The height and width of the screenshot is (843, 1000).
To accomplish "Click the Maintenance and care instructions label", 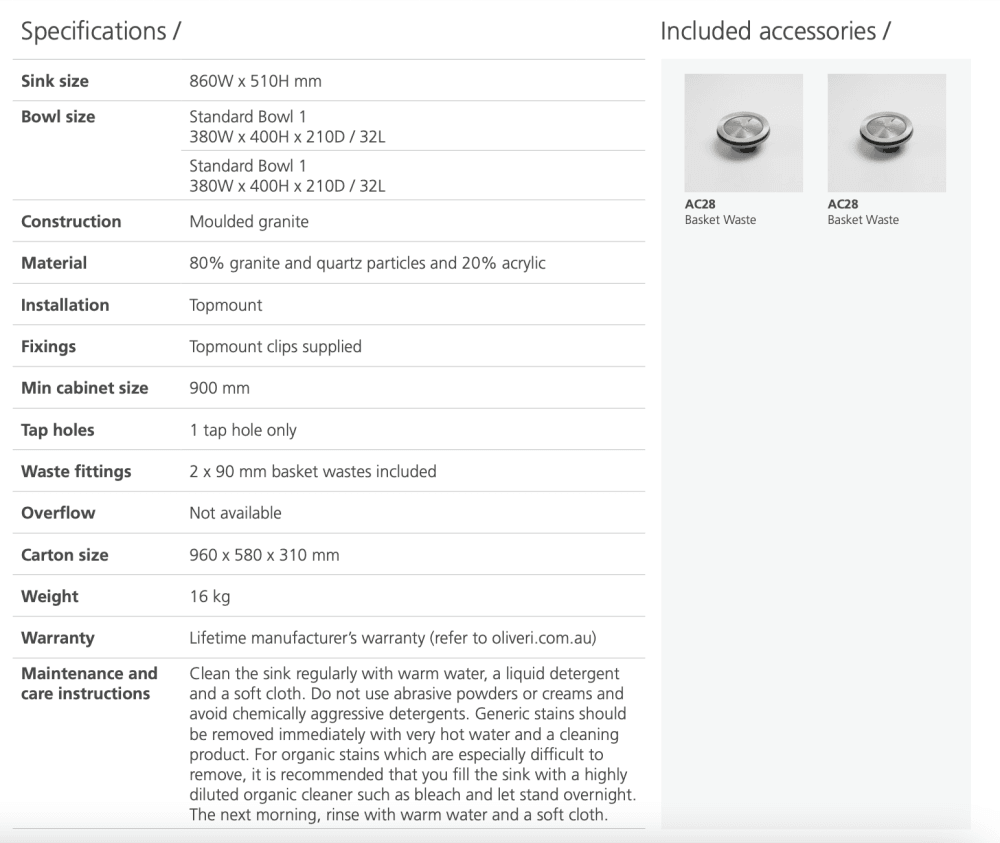I will (89, 683).
